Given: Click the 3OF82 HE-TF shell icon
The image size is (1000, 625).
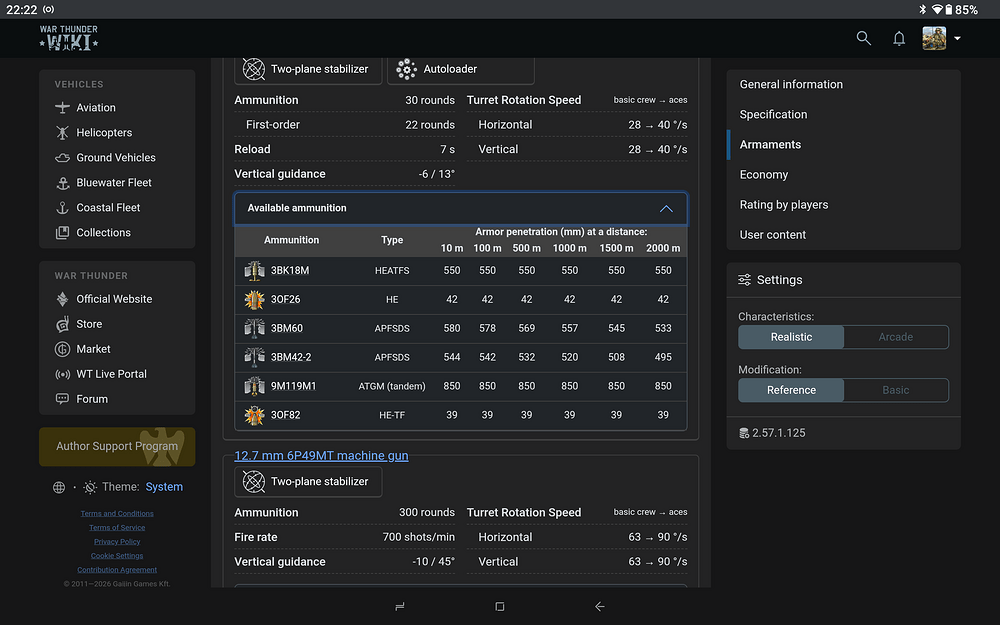Looking at the screenshot, I should pyautogui.click(x=254, y=415).
